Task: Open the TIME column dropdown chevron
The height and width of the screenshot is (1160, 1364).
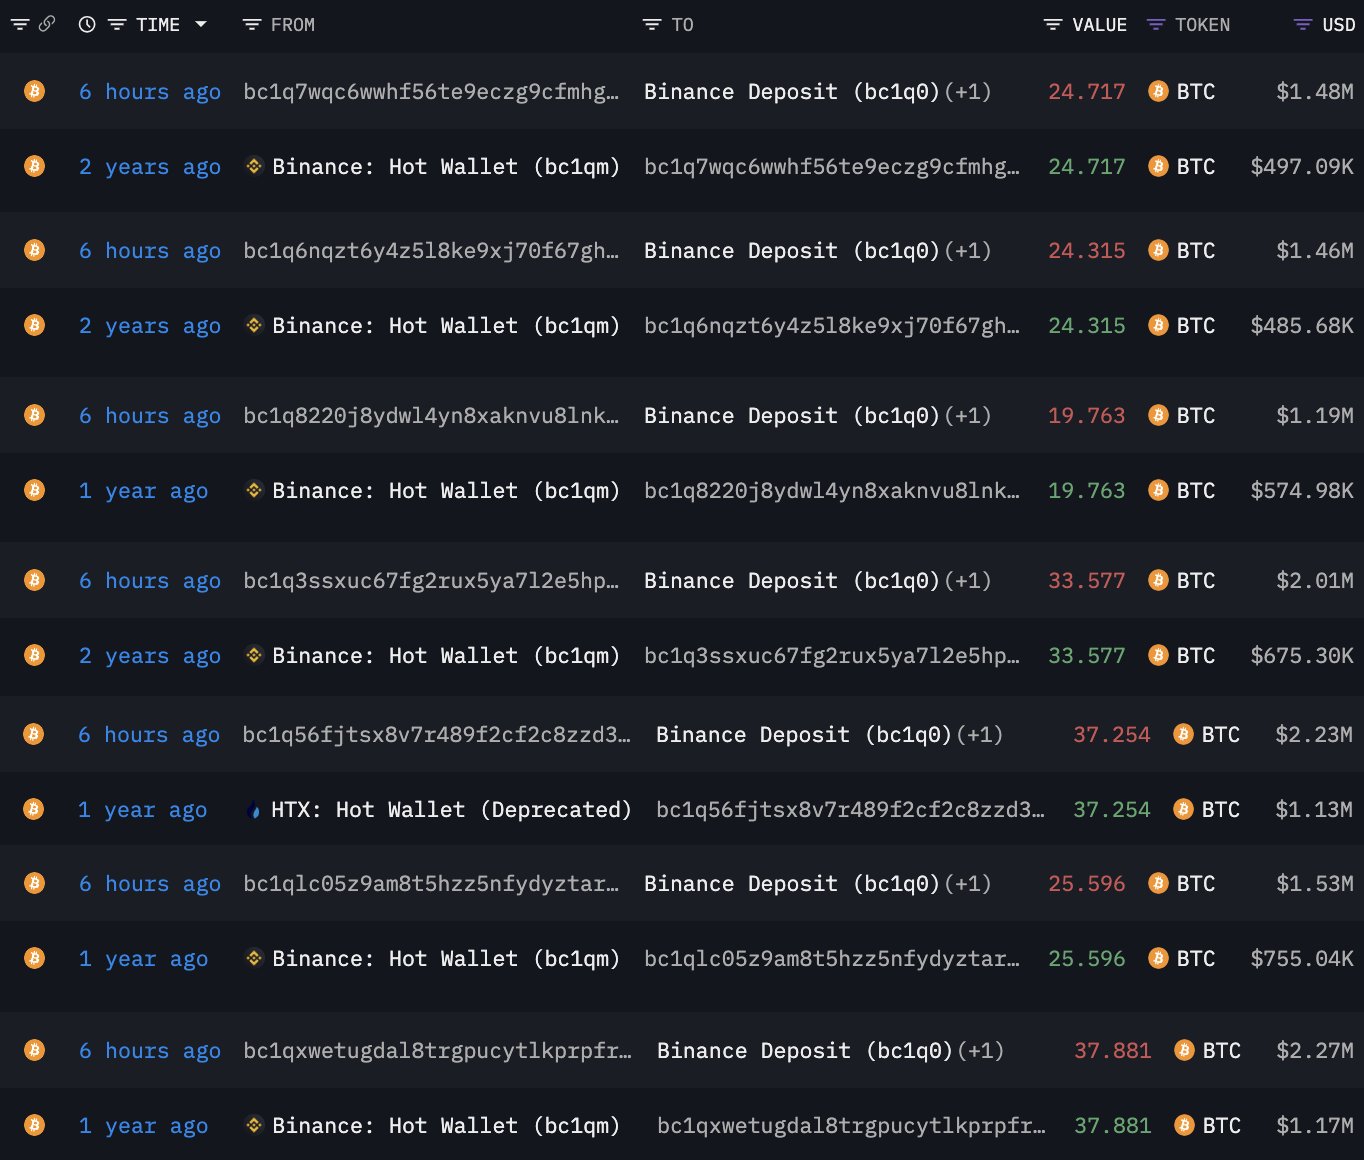Action: tap(202, 25)
